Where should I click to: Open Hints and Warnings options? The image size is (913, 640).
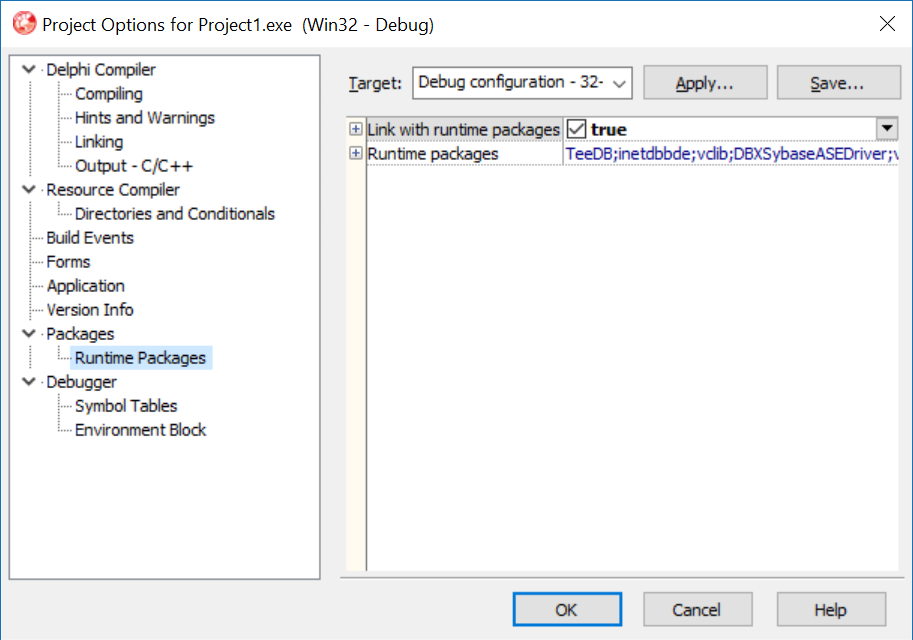pyautogui.click(x=145, y=118)
